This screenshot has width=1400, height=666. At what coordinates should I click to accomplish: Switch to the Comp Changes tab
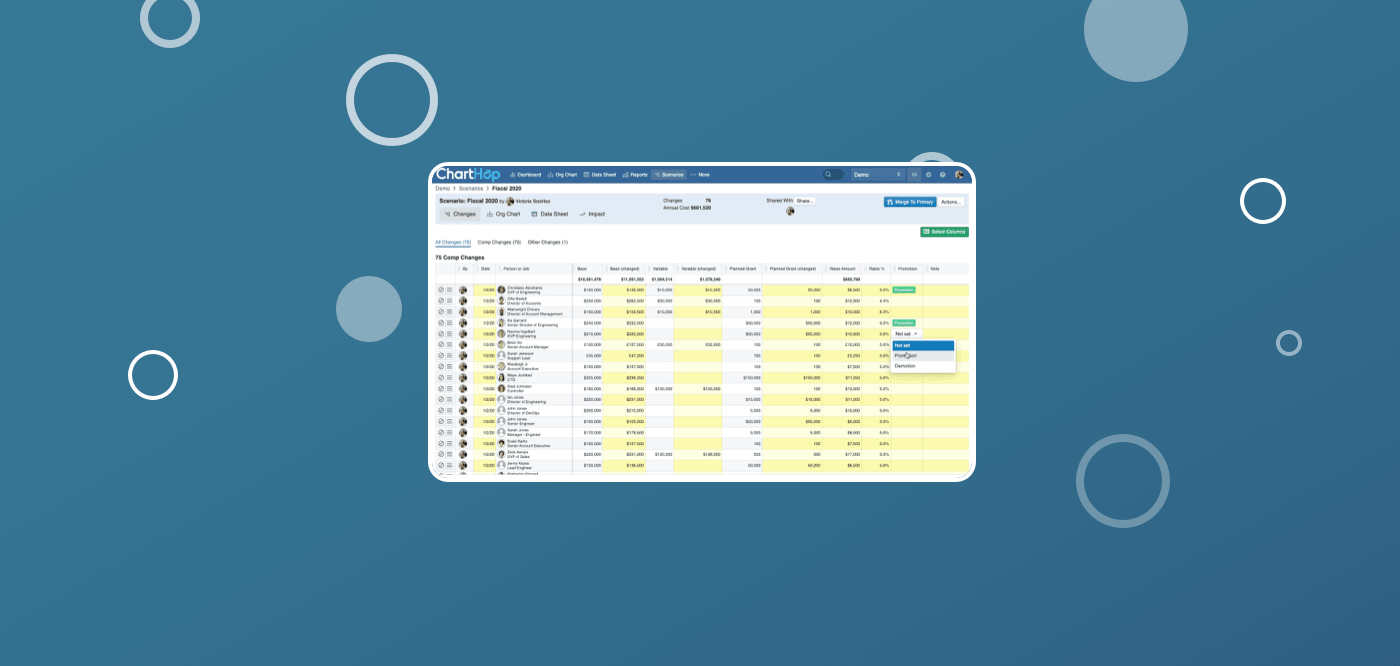tap(499, 242)
